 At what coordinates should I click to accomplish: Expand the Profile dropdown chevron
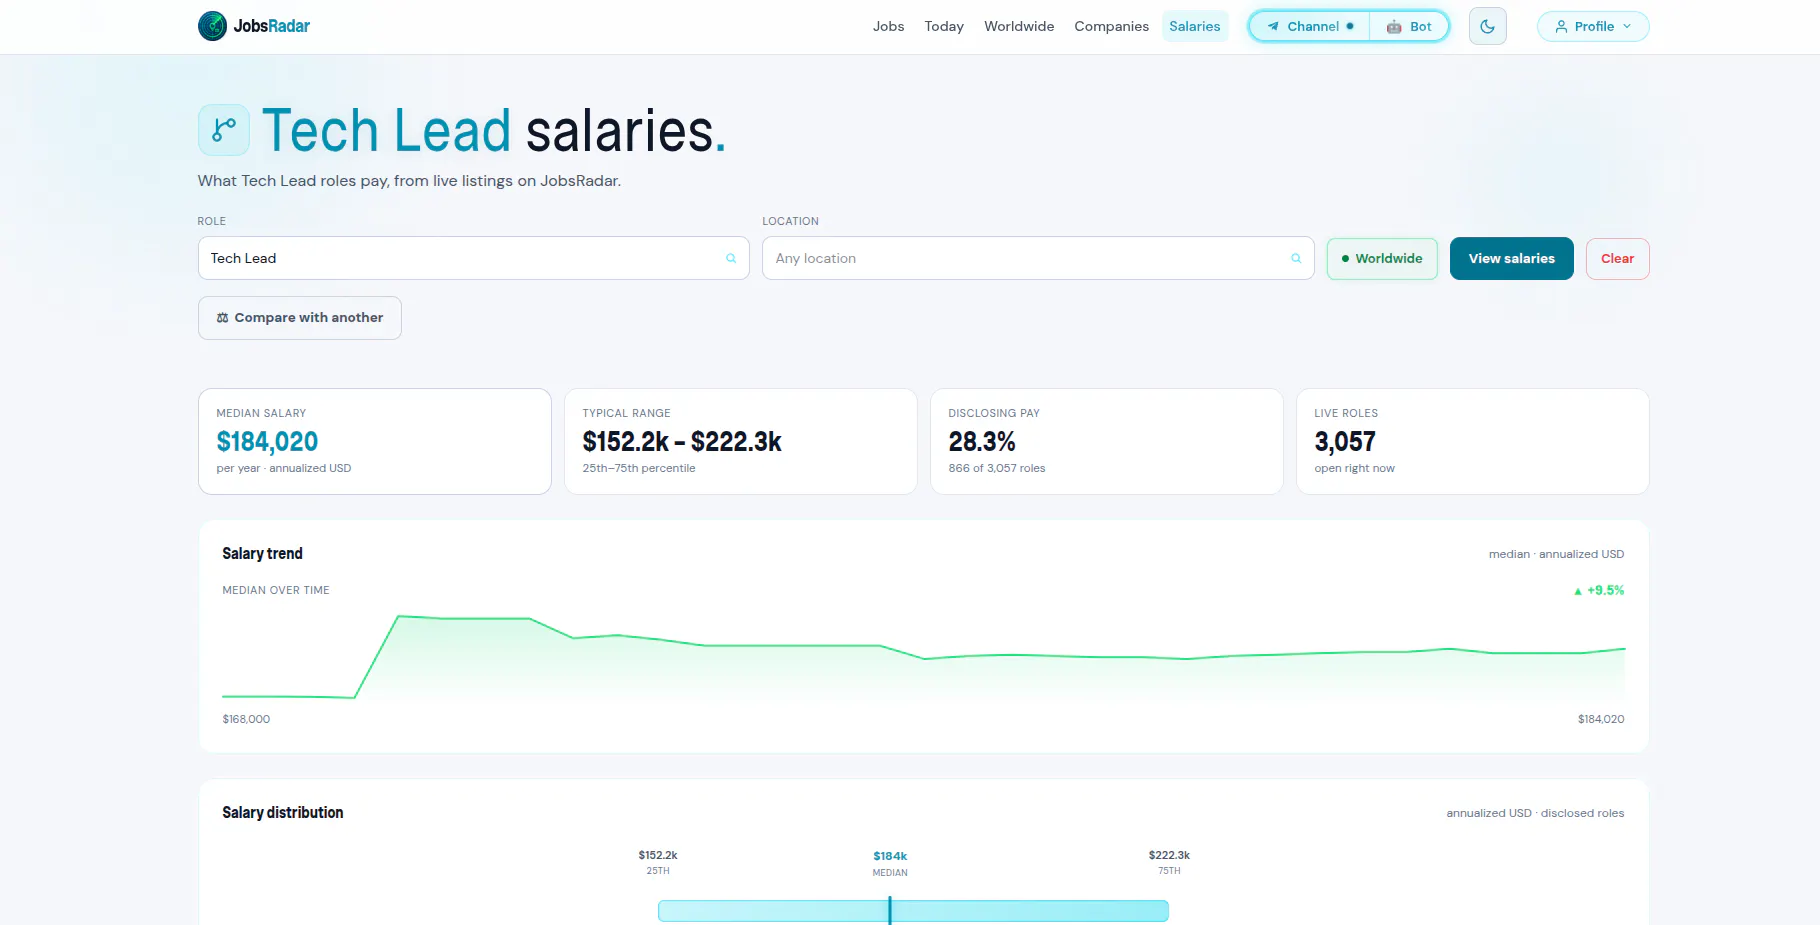coord(1627,27)
